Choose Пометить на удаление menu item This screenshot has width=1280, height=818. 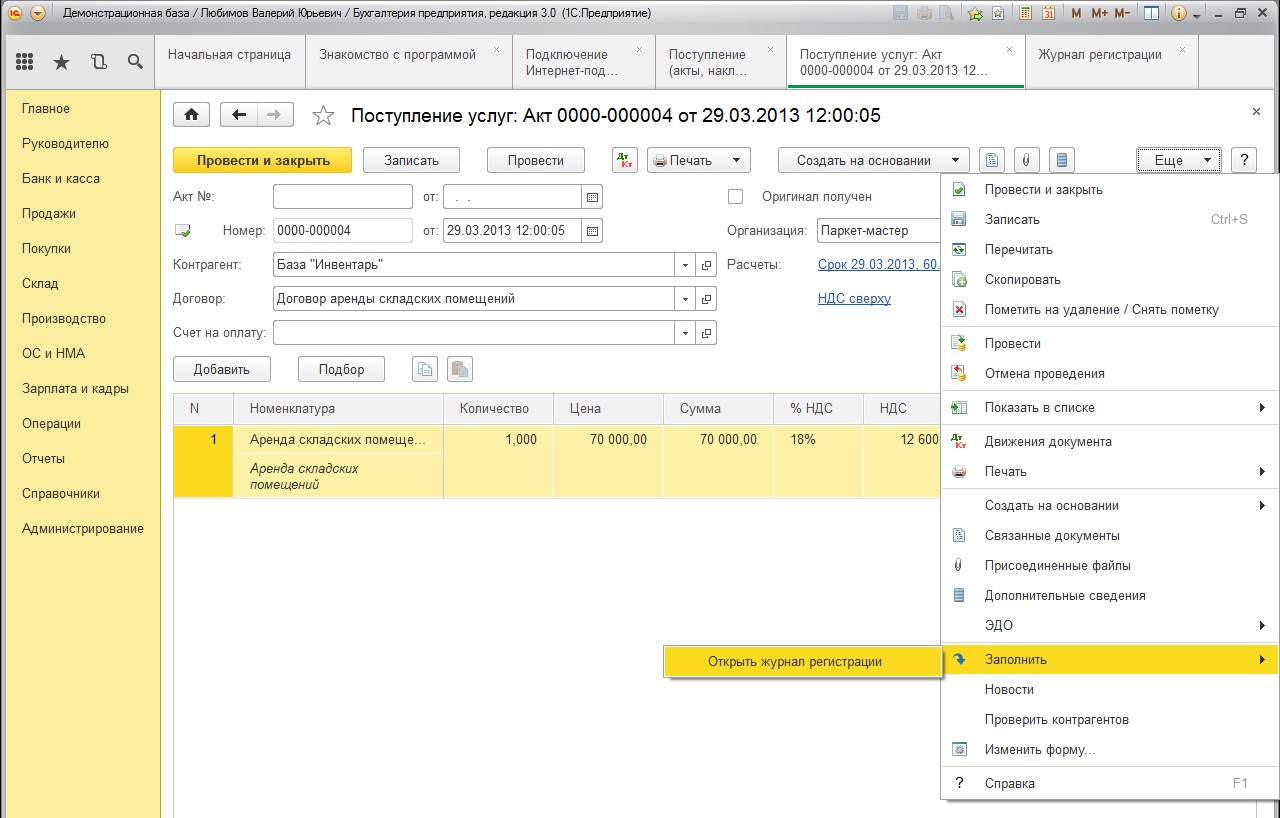tap(1109, 309)
